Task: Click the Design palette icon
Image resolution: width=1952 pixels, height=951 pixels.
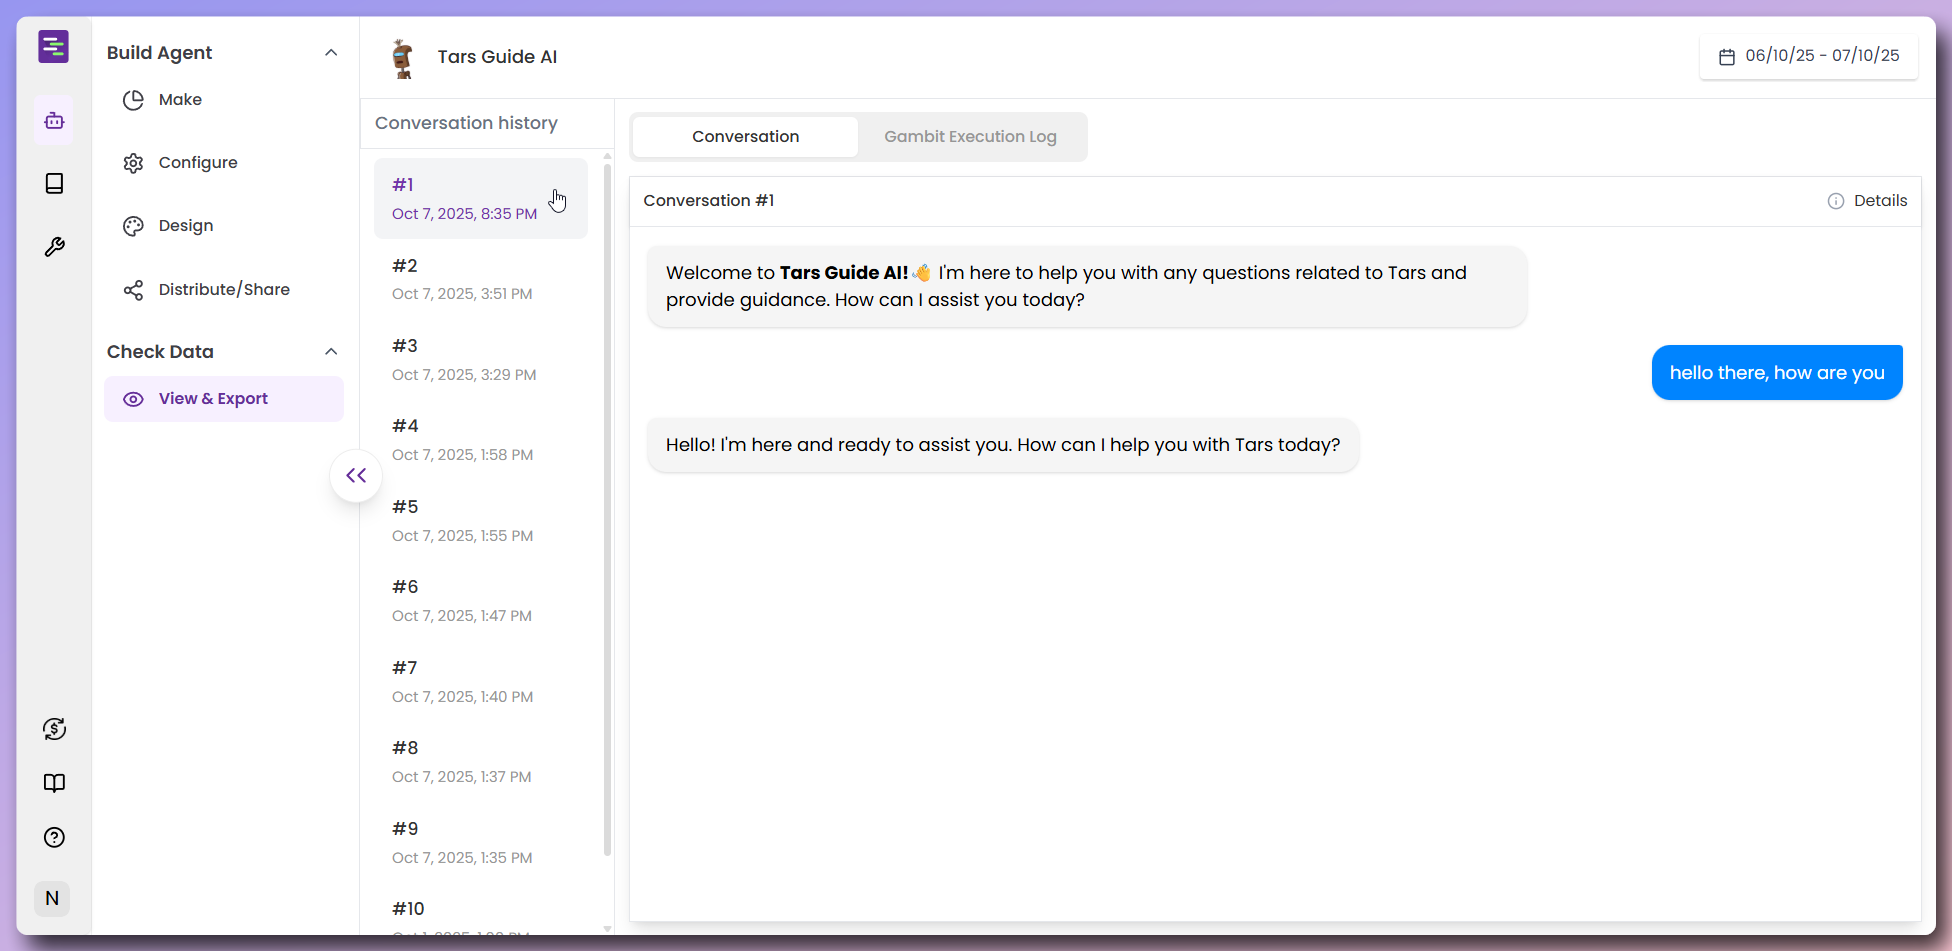Action: (x=133, y=226)
